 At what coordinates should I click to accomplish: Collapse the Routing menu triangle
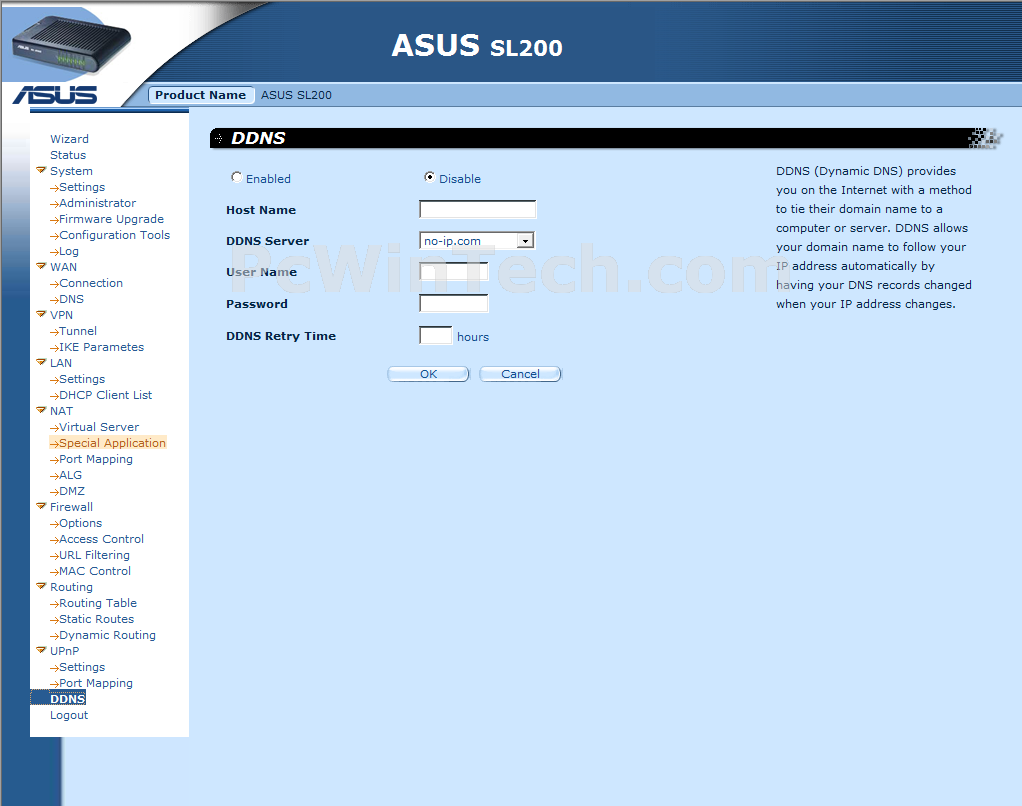(x=41, y=586)
